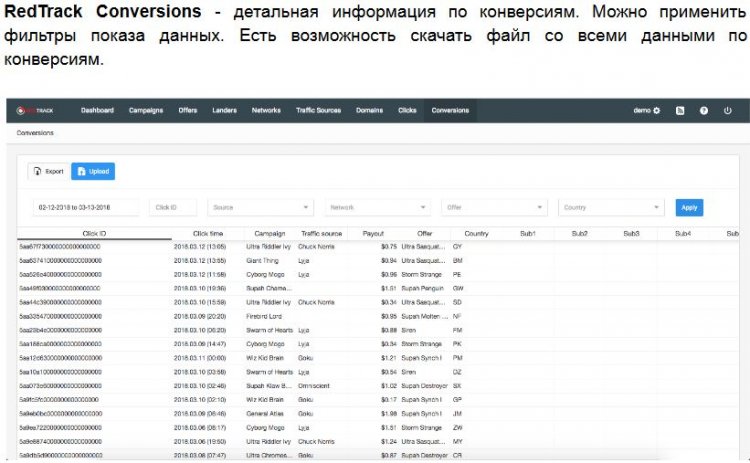Select the Supah Penguin offer cell

[422, 288]
